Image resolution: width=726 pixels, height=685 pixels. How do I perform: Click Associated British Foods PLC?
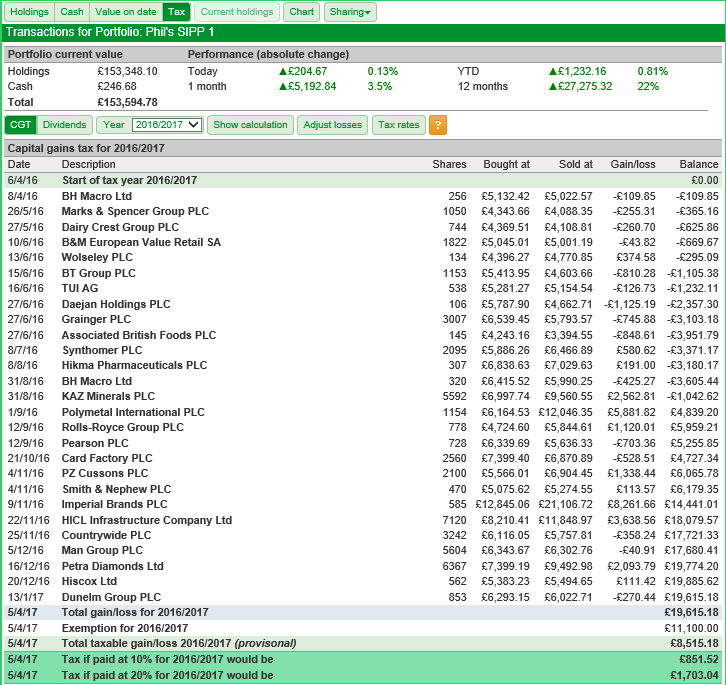pyautogui.click(x=139, y=335)
